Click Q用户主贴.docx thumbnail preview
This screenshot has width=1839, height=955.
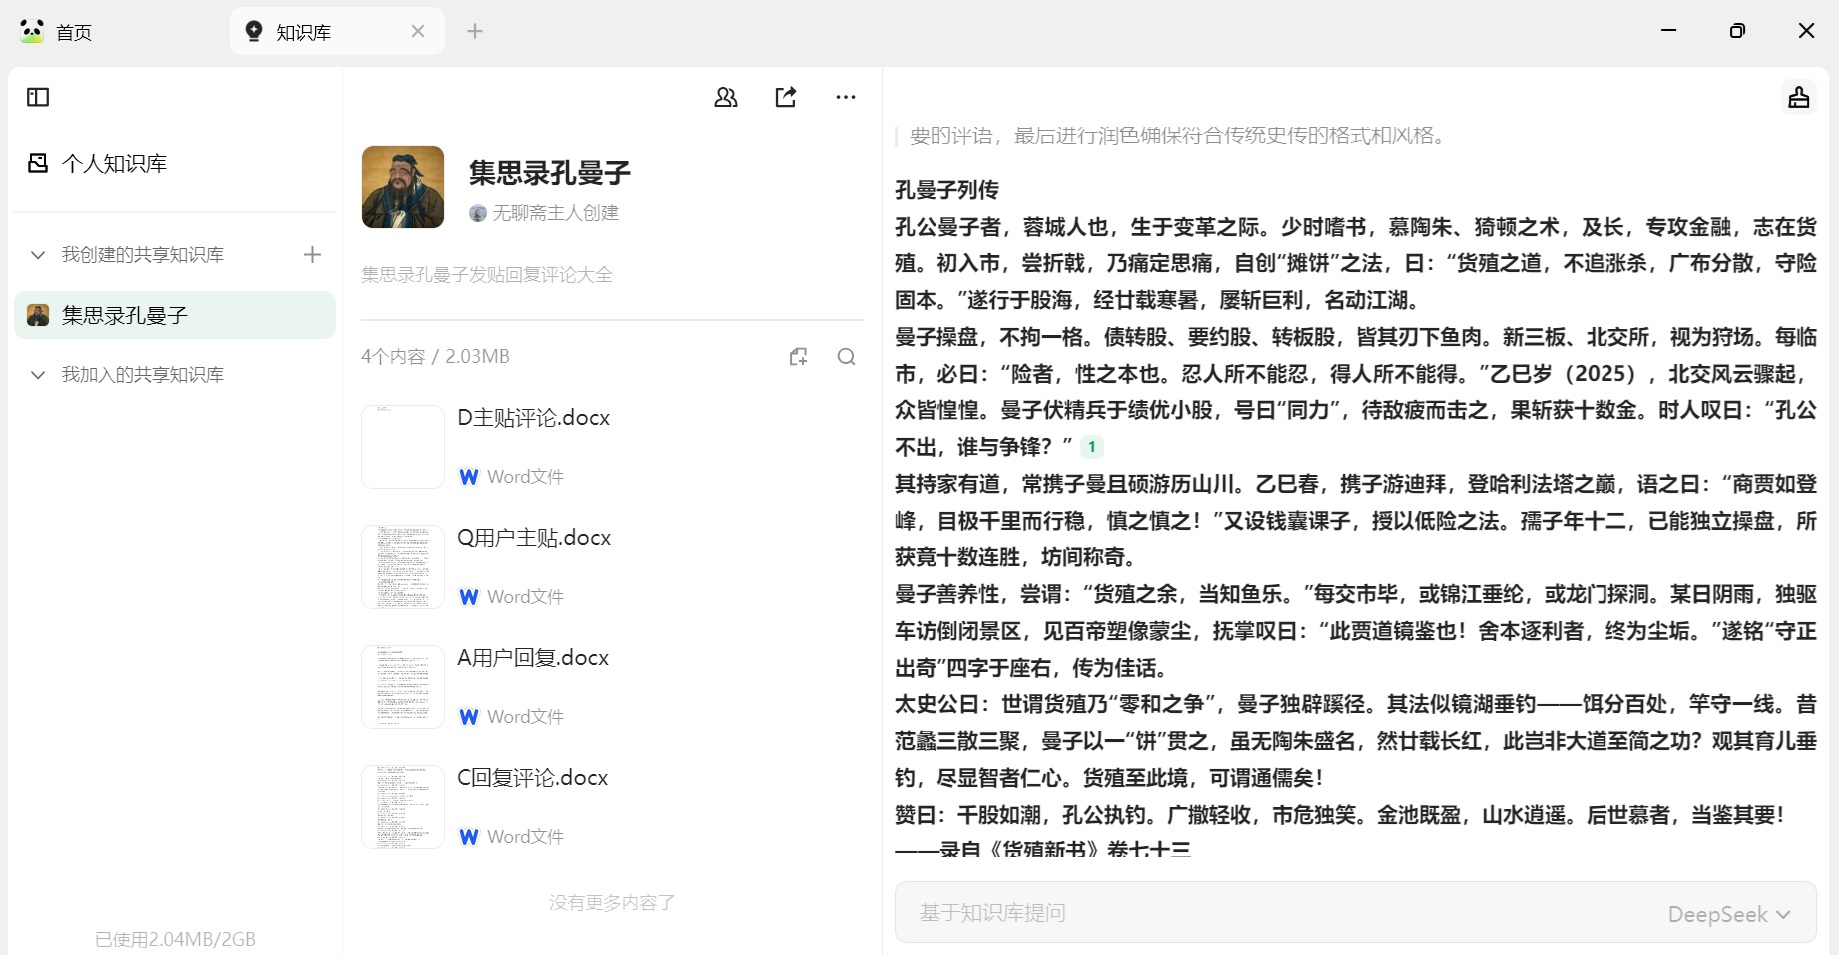[403, 567]
